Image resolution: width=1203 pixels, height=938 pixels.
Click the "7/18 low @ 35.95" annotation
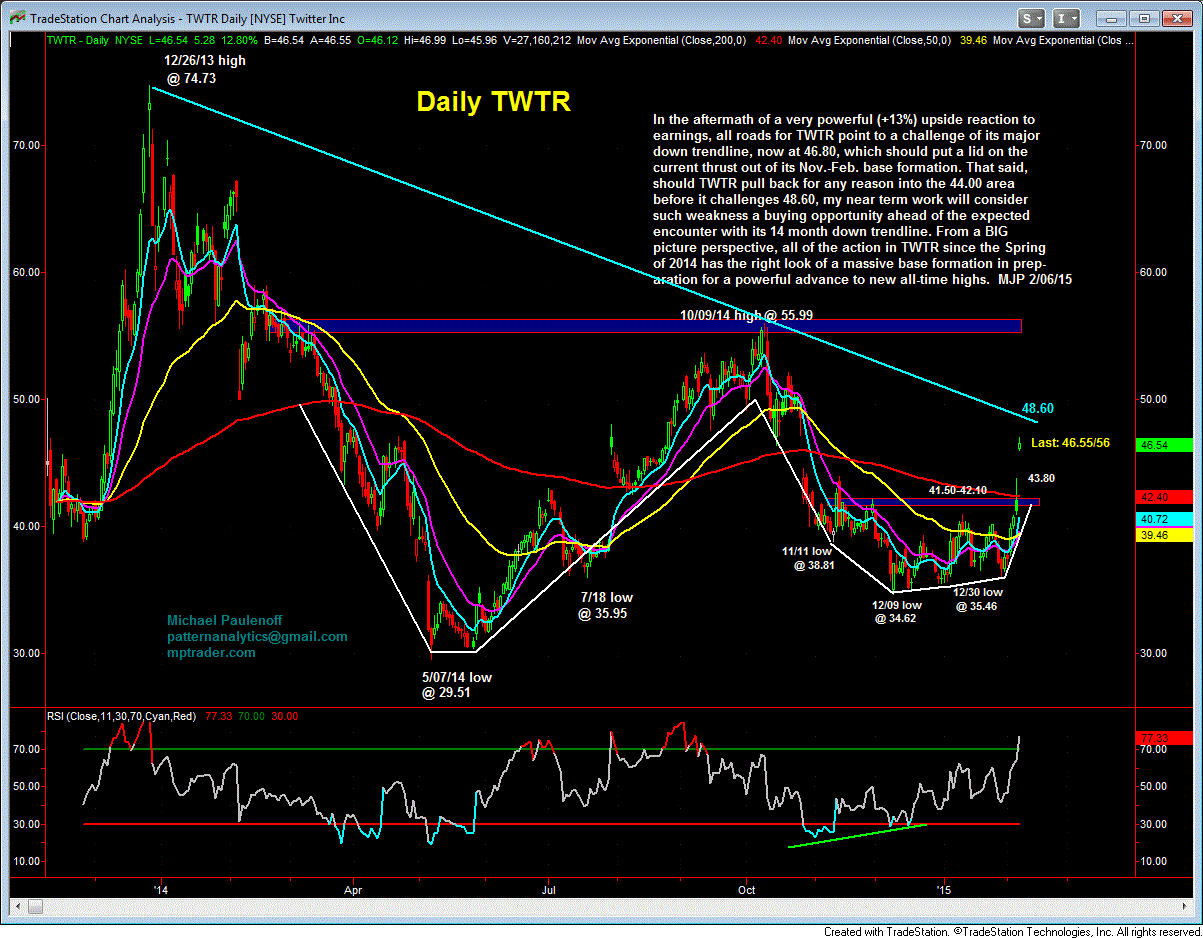tap(604, 605)
